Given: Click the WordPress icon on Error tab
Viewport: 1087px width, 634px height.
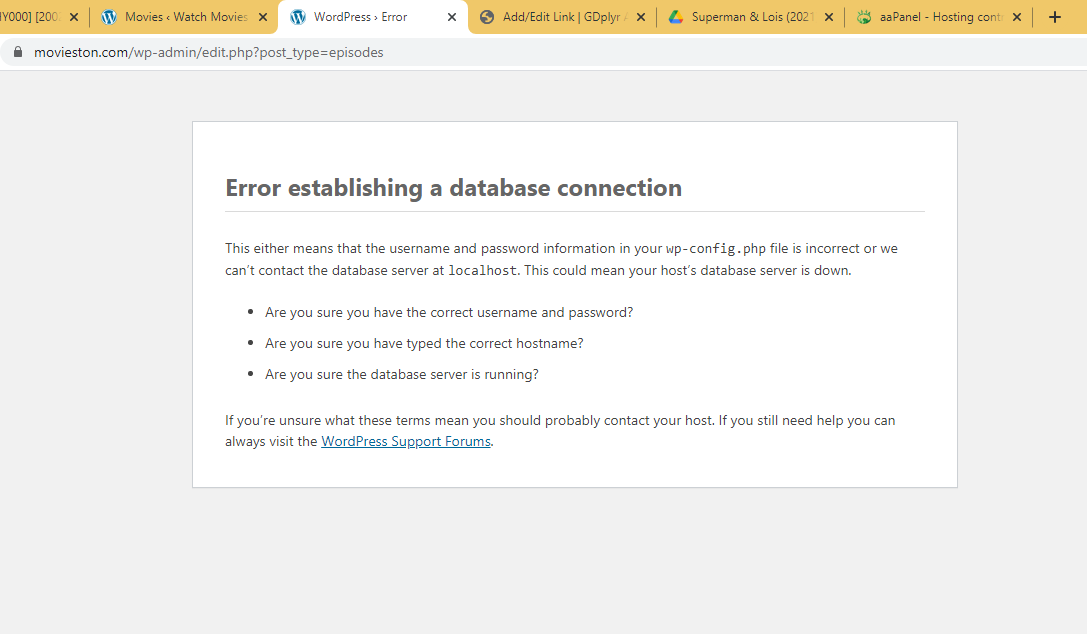Looking at the screenshot, I should pos(298,17).
